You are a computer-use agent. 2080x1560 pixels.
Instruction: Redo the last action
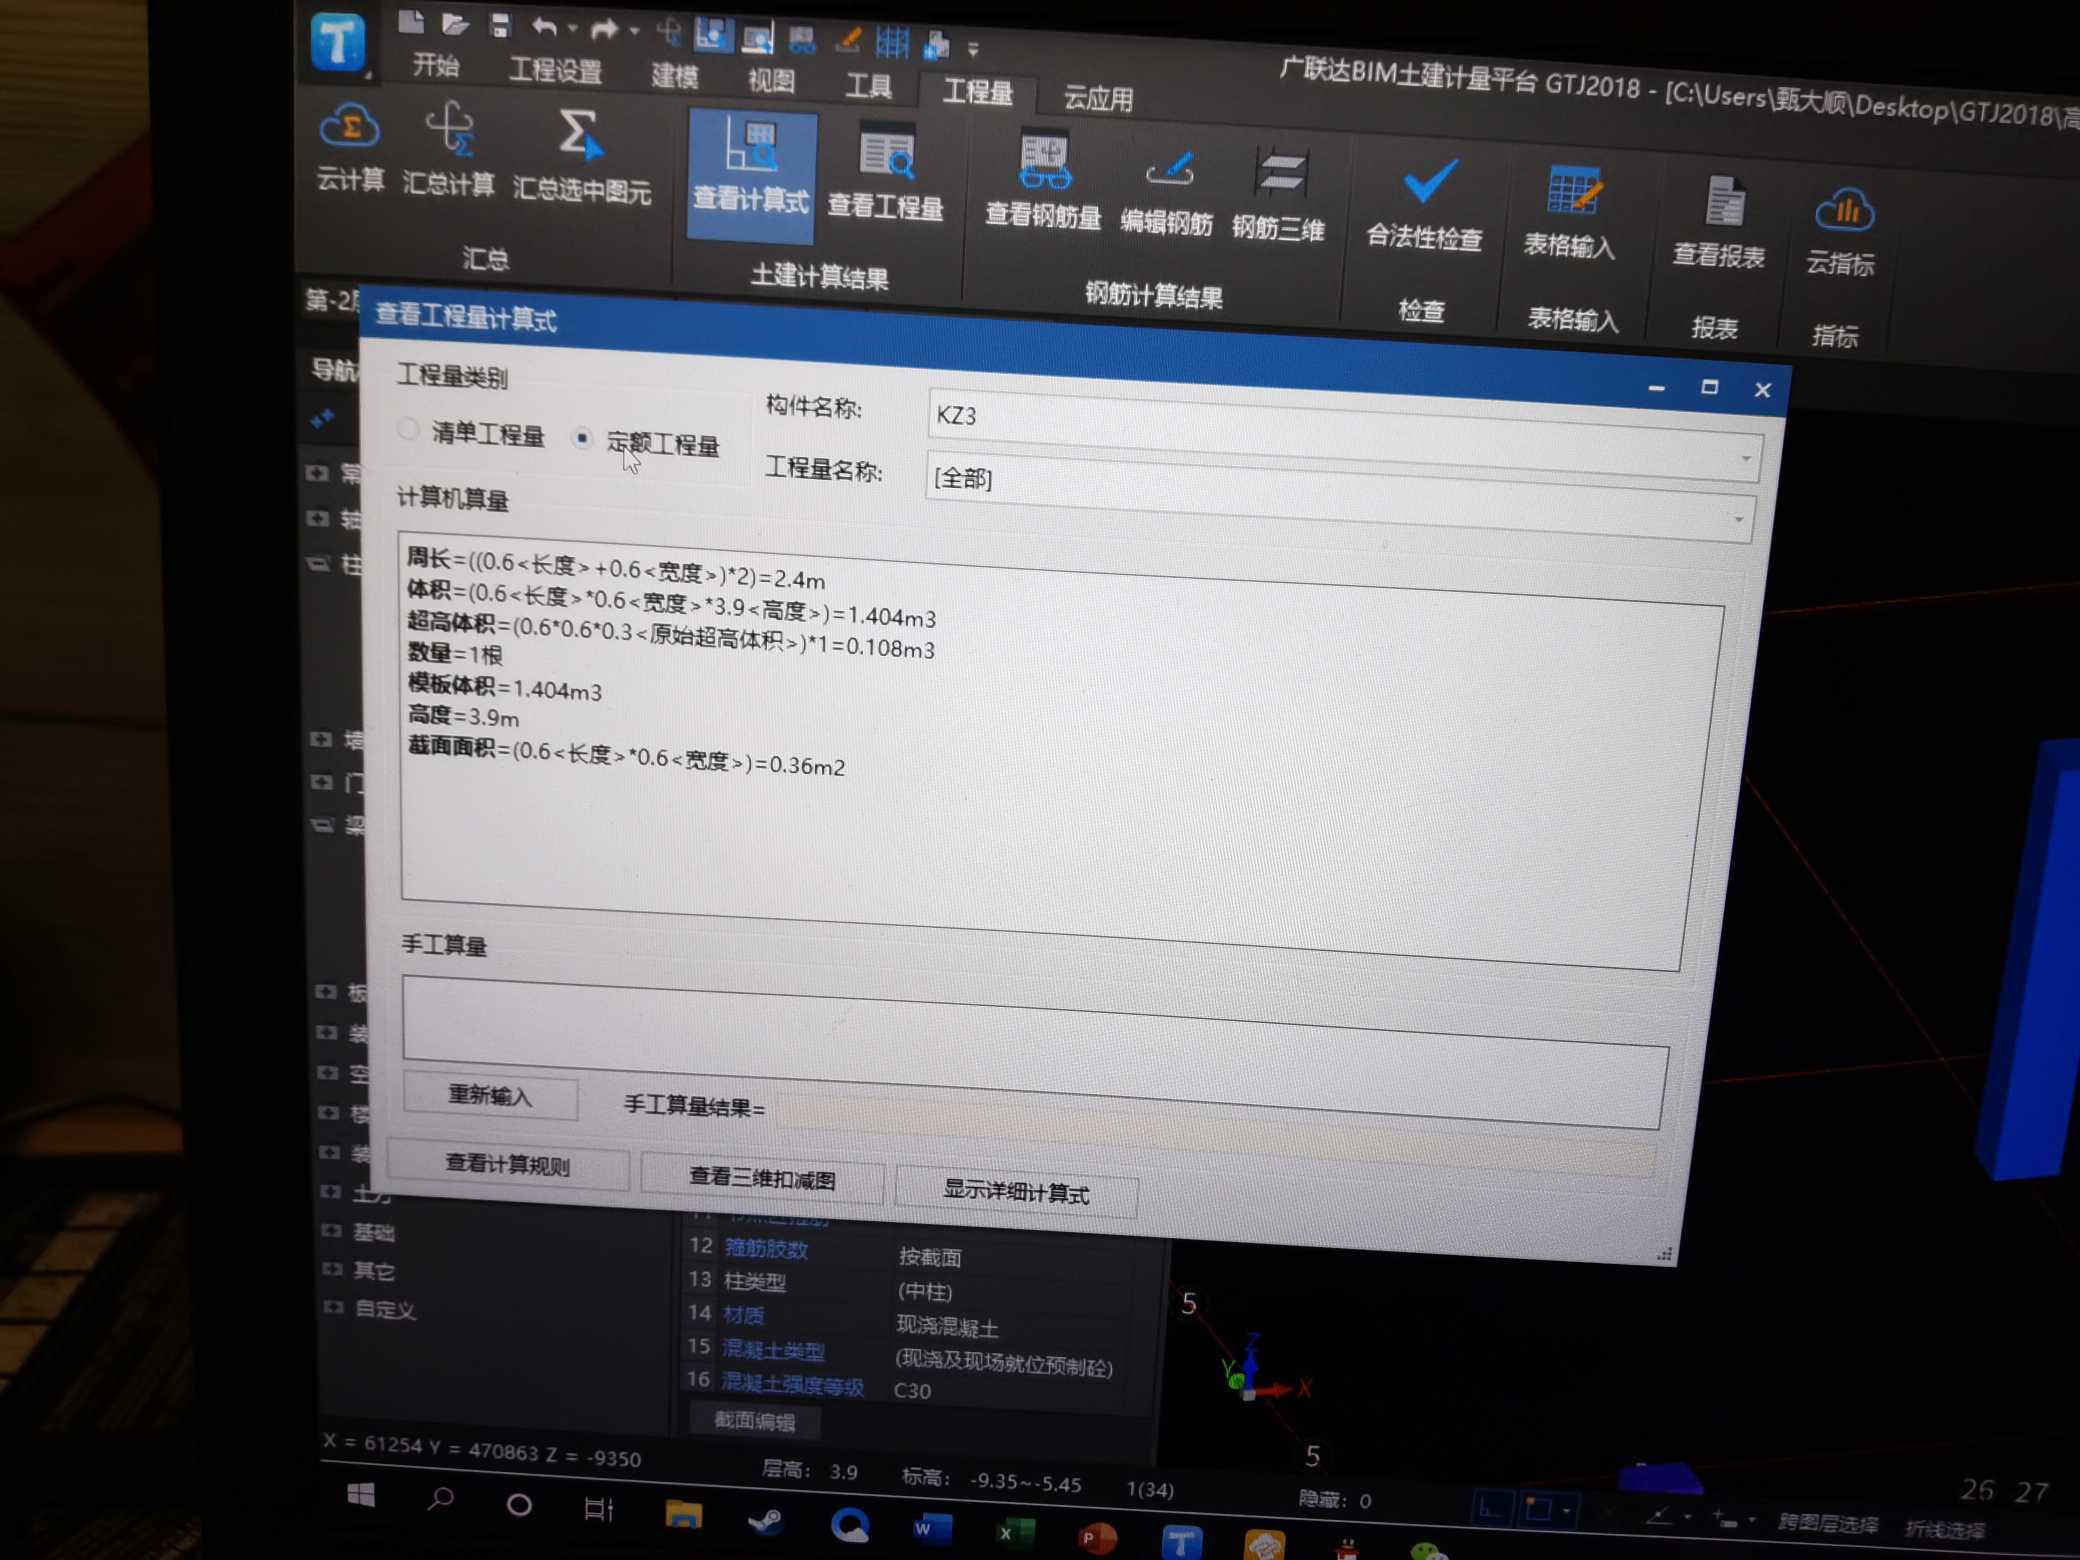[604, 30]
